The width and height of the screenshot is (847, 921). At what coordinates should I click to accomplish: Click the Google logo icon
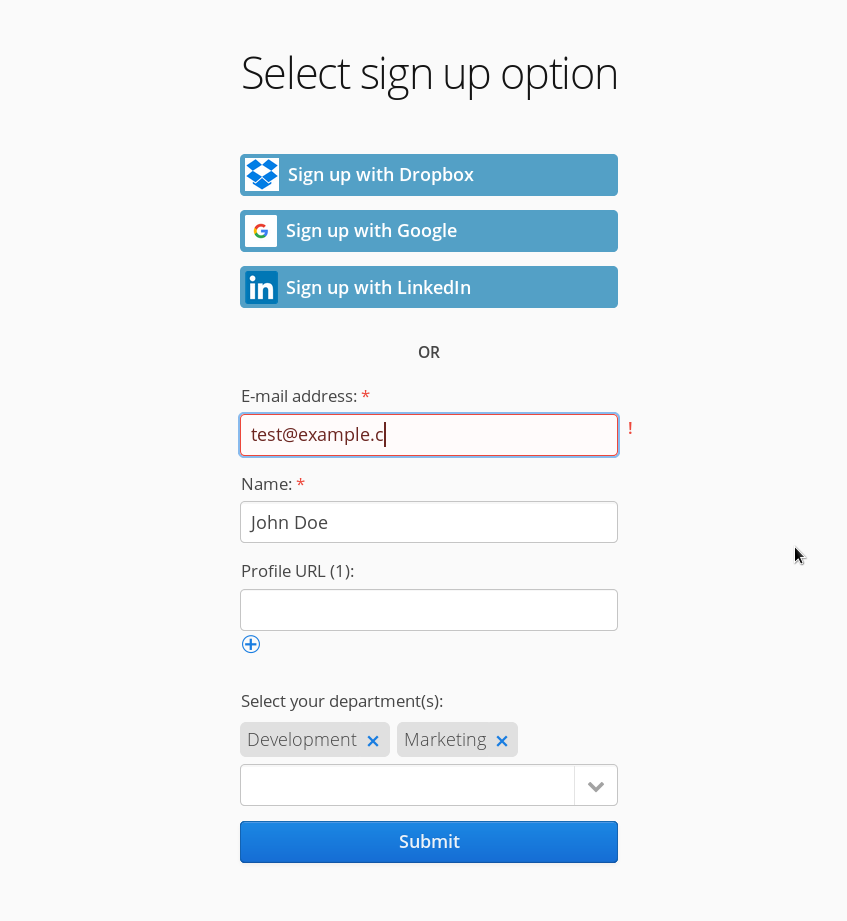point(260,230)
